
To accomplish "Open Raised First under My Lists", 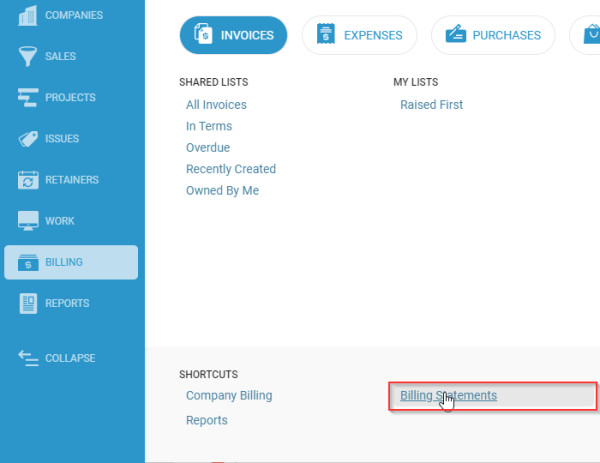I will (431, 104).
